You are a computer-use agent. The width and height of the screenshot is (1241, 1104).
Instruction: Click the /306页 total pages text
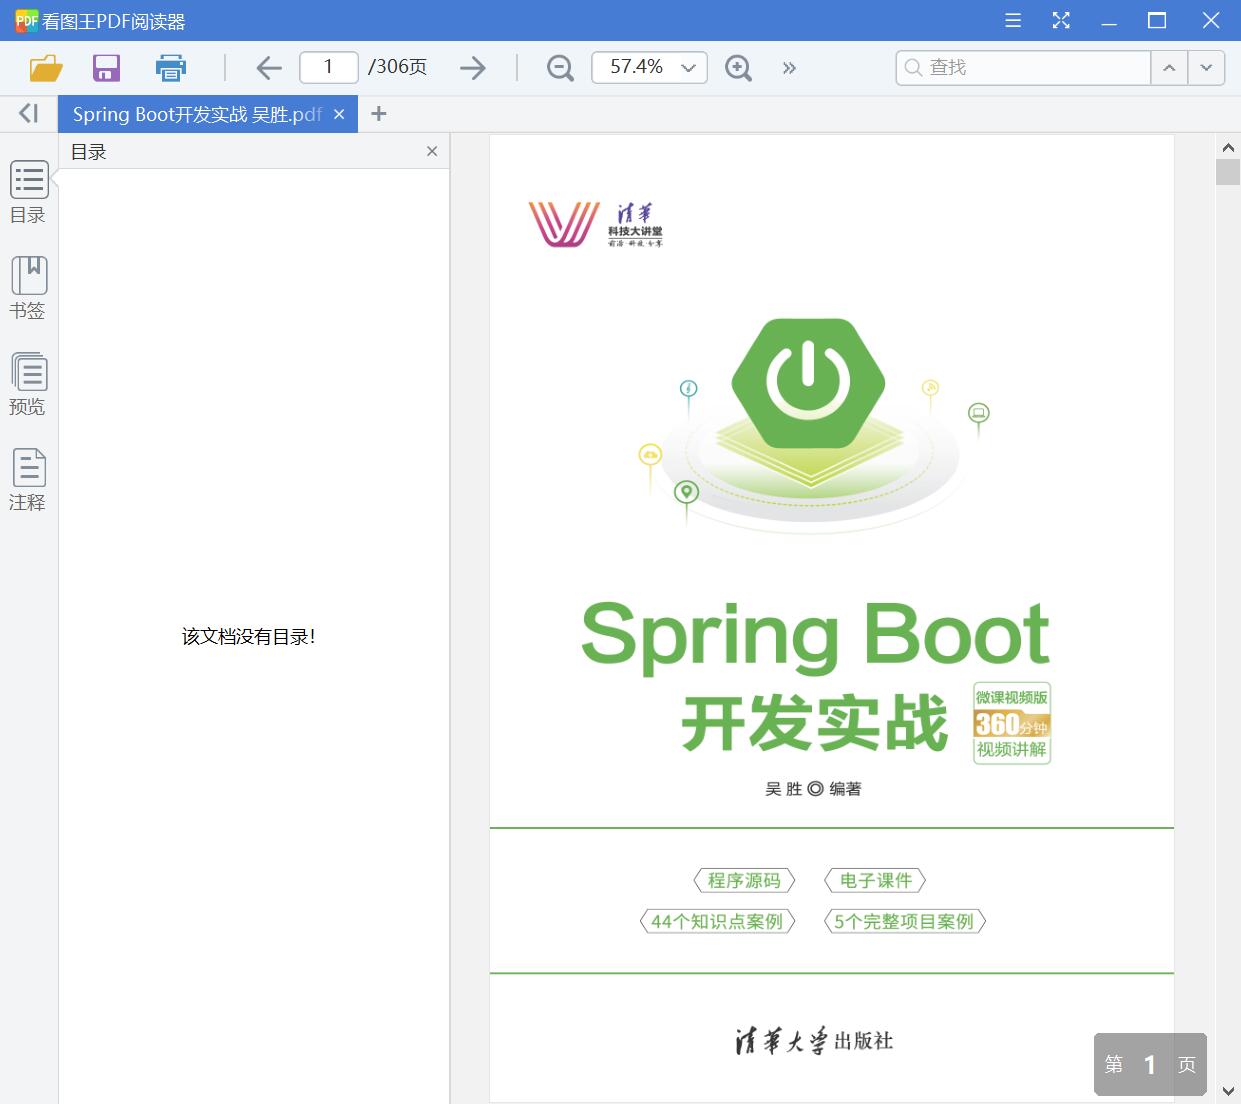click(x=397, y=67)
